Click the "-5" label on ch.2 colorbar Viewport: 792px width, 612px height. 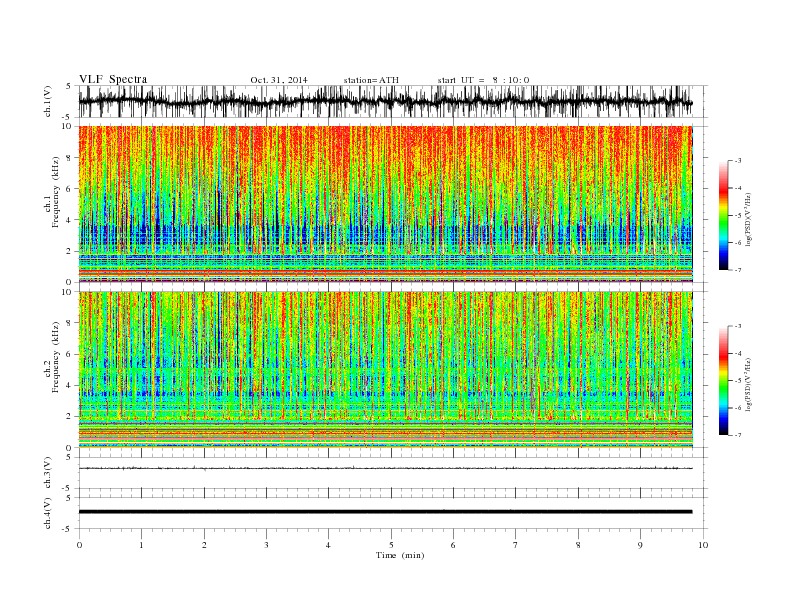[x=738, y=381]
